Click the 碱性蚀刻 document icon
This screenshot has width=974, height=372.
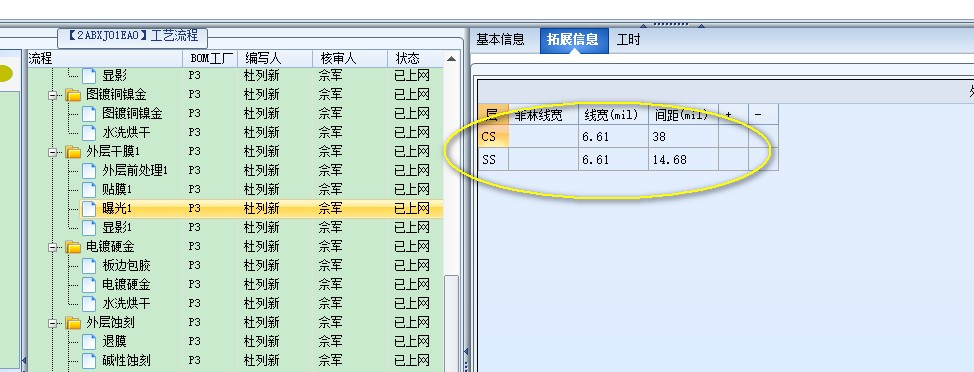pos(89,360)
